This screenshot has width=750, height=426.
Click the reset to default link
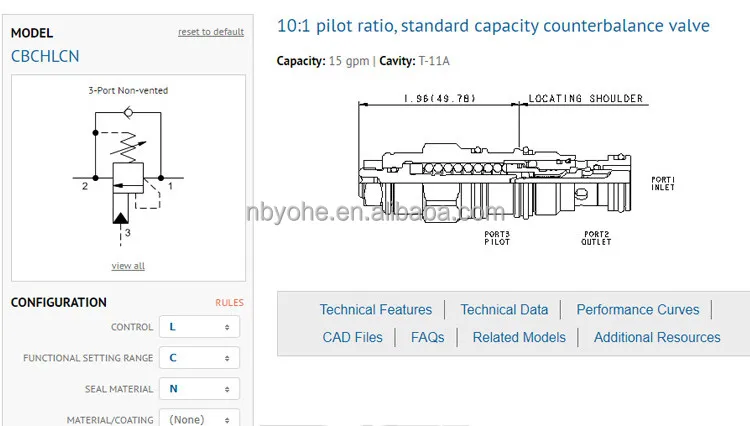pos(210,32)
